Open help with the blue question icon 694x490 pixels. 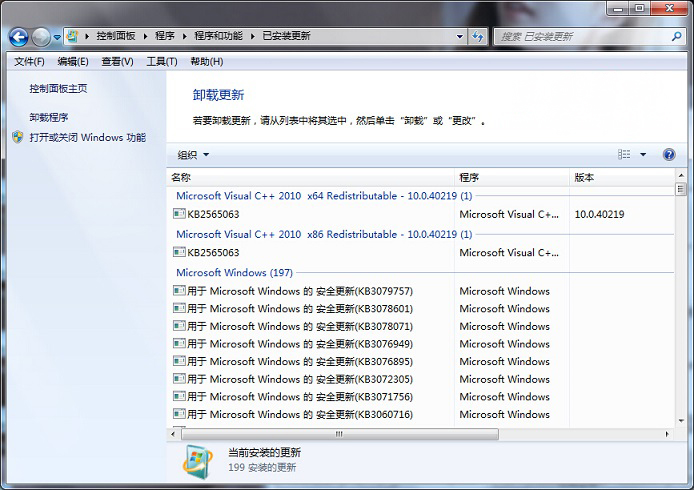[669, 154]
